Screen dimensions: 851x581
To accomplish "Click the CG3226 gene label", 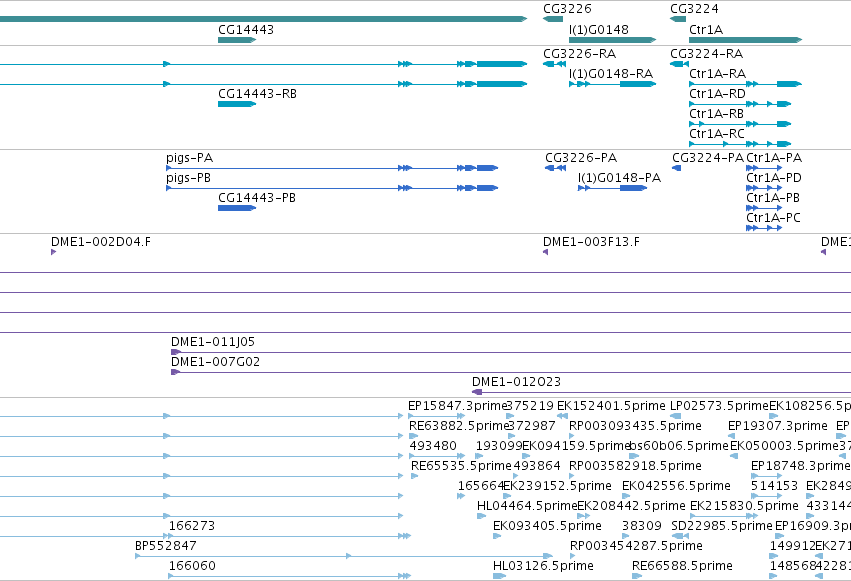I will click(x=567, y=9).
